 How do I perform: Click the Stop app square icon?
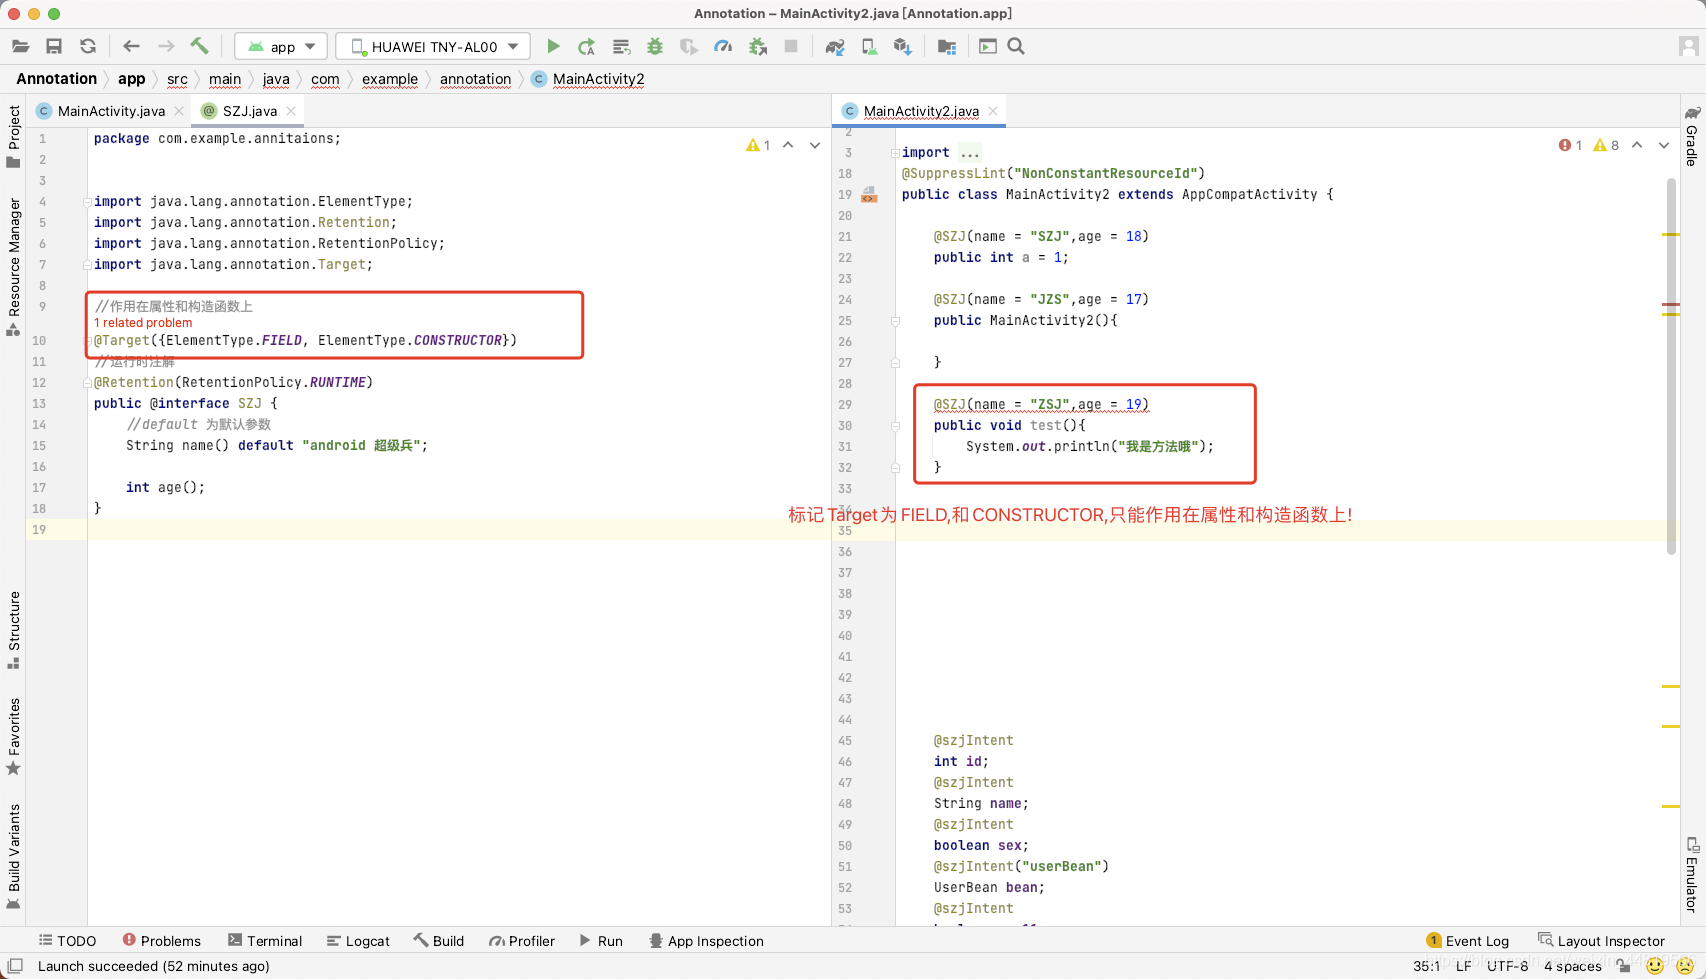[x=791, y=46]
